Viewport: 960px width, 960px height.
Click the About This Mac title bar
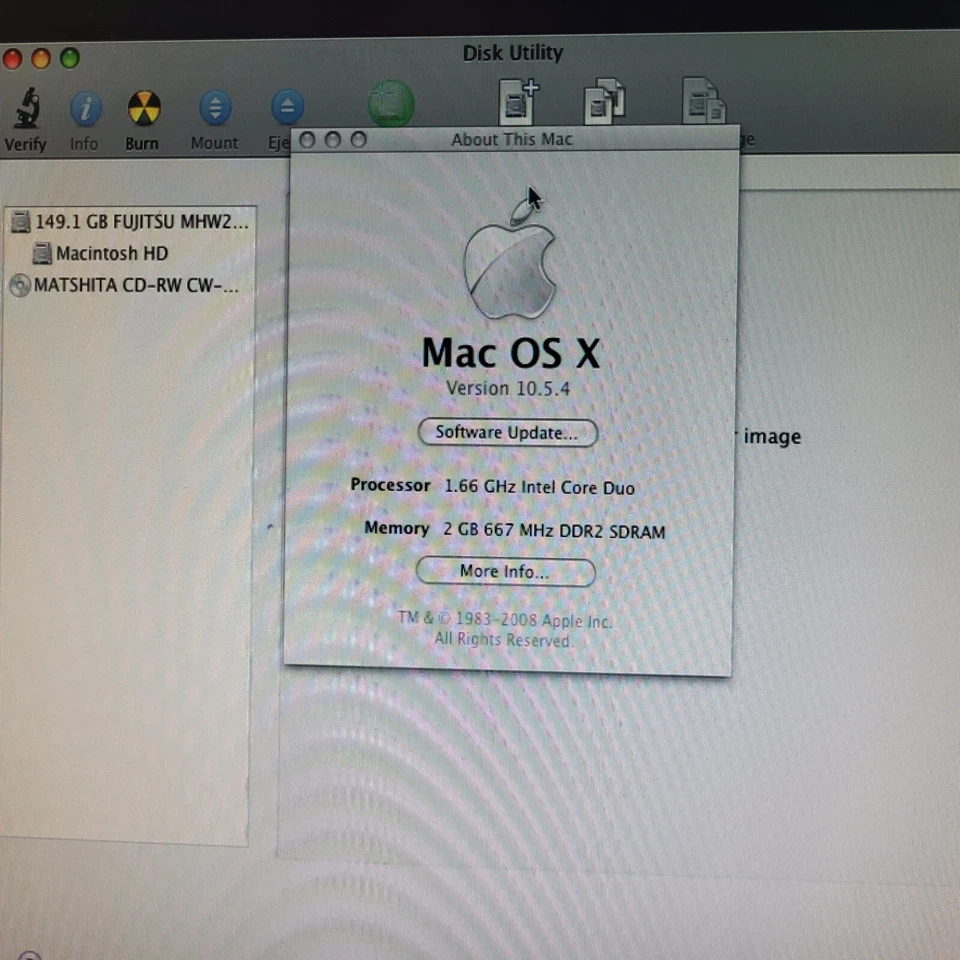click(x=512, y=140)
